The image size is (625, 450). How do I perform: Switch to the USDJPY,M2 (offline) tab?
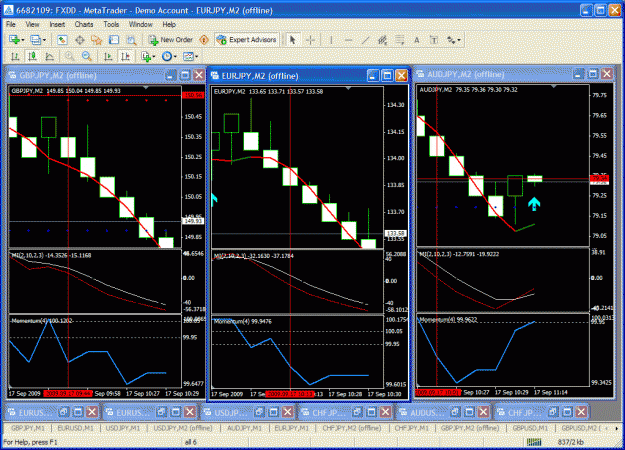click(x=183, y=428)
